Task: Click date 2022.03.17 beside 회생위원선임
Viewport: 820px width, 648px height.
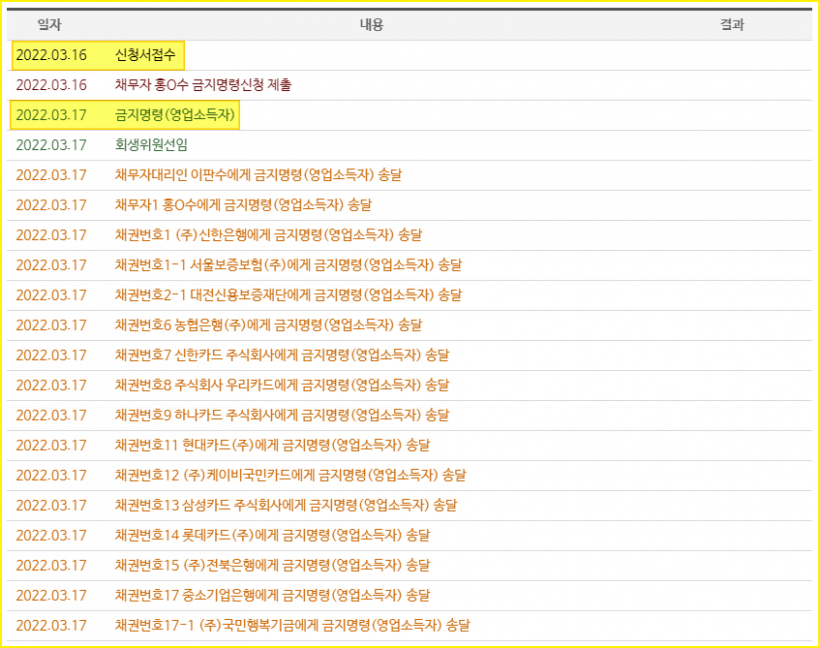Action: tap(51, 145)
